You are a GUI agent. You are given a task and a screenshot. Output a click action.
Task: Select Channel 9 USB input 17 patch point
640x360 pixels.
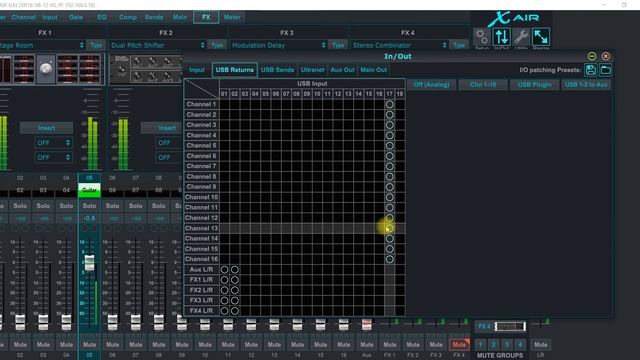click(389, 187)
